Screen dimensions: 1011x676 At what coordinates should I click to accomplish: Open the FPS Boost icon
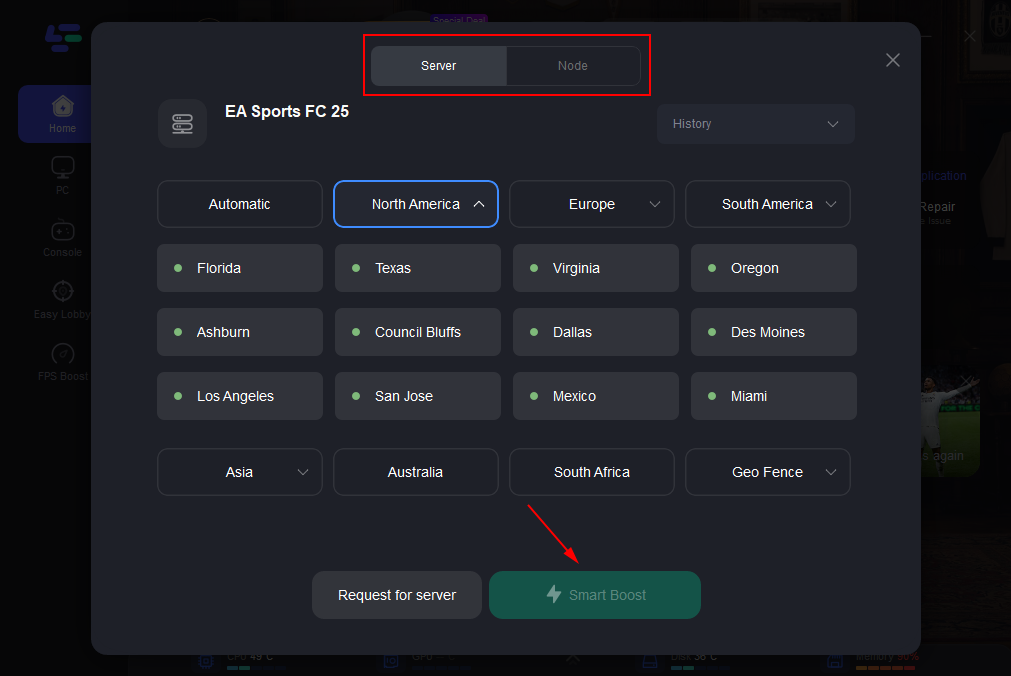point(62,354)
